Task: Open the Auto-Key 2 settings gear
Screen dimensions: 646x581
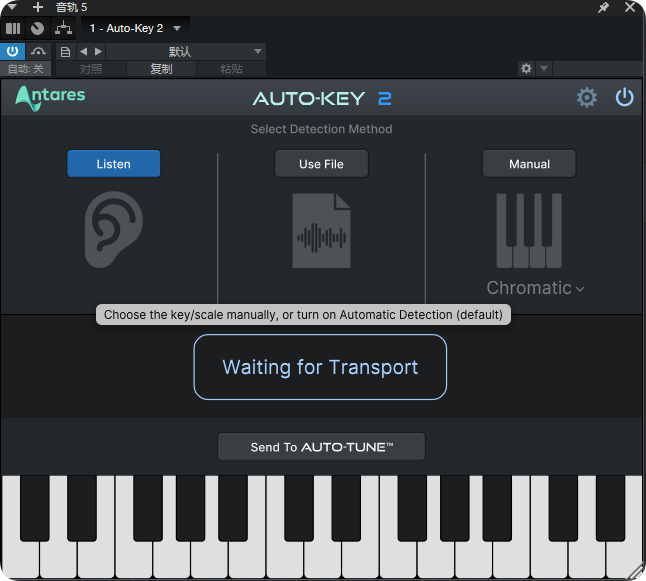Action: coord(587,98)
